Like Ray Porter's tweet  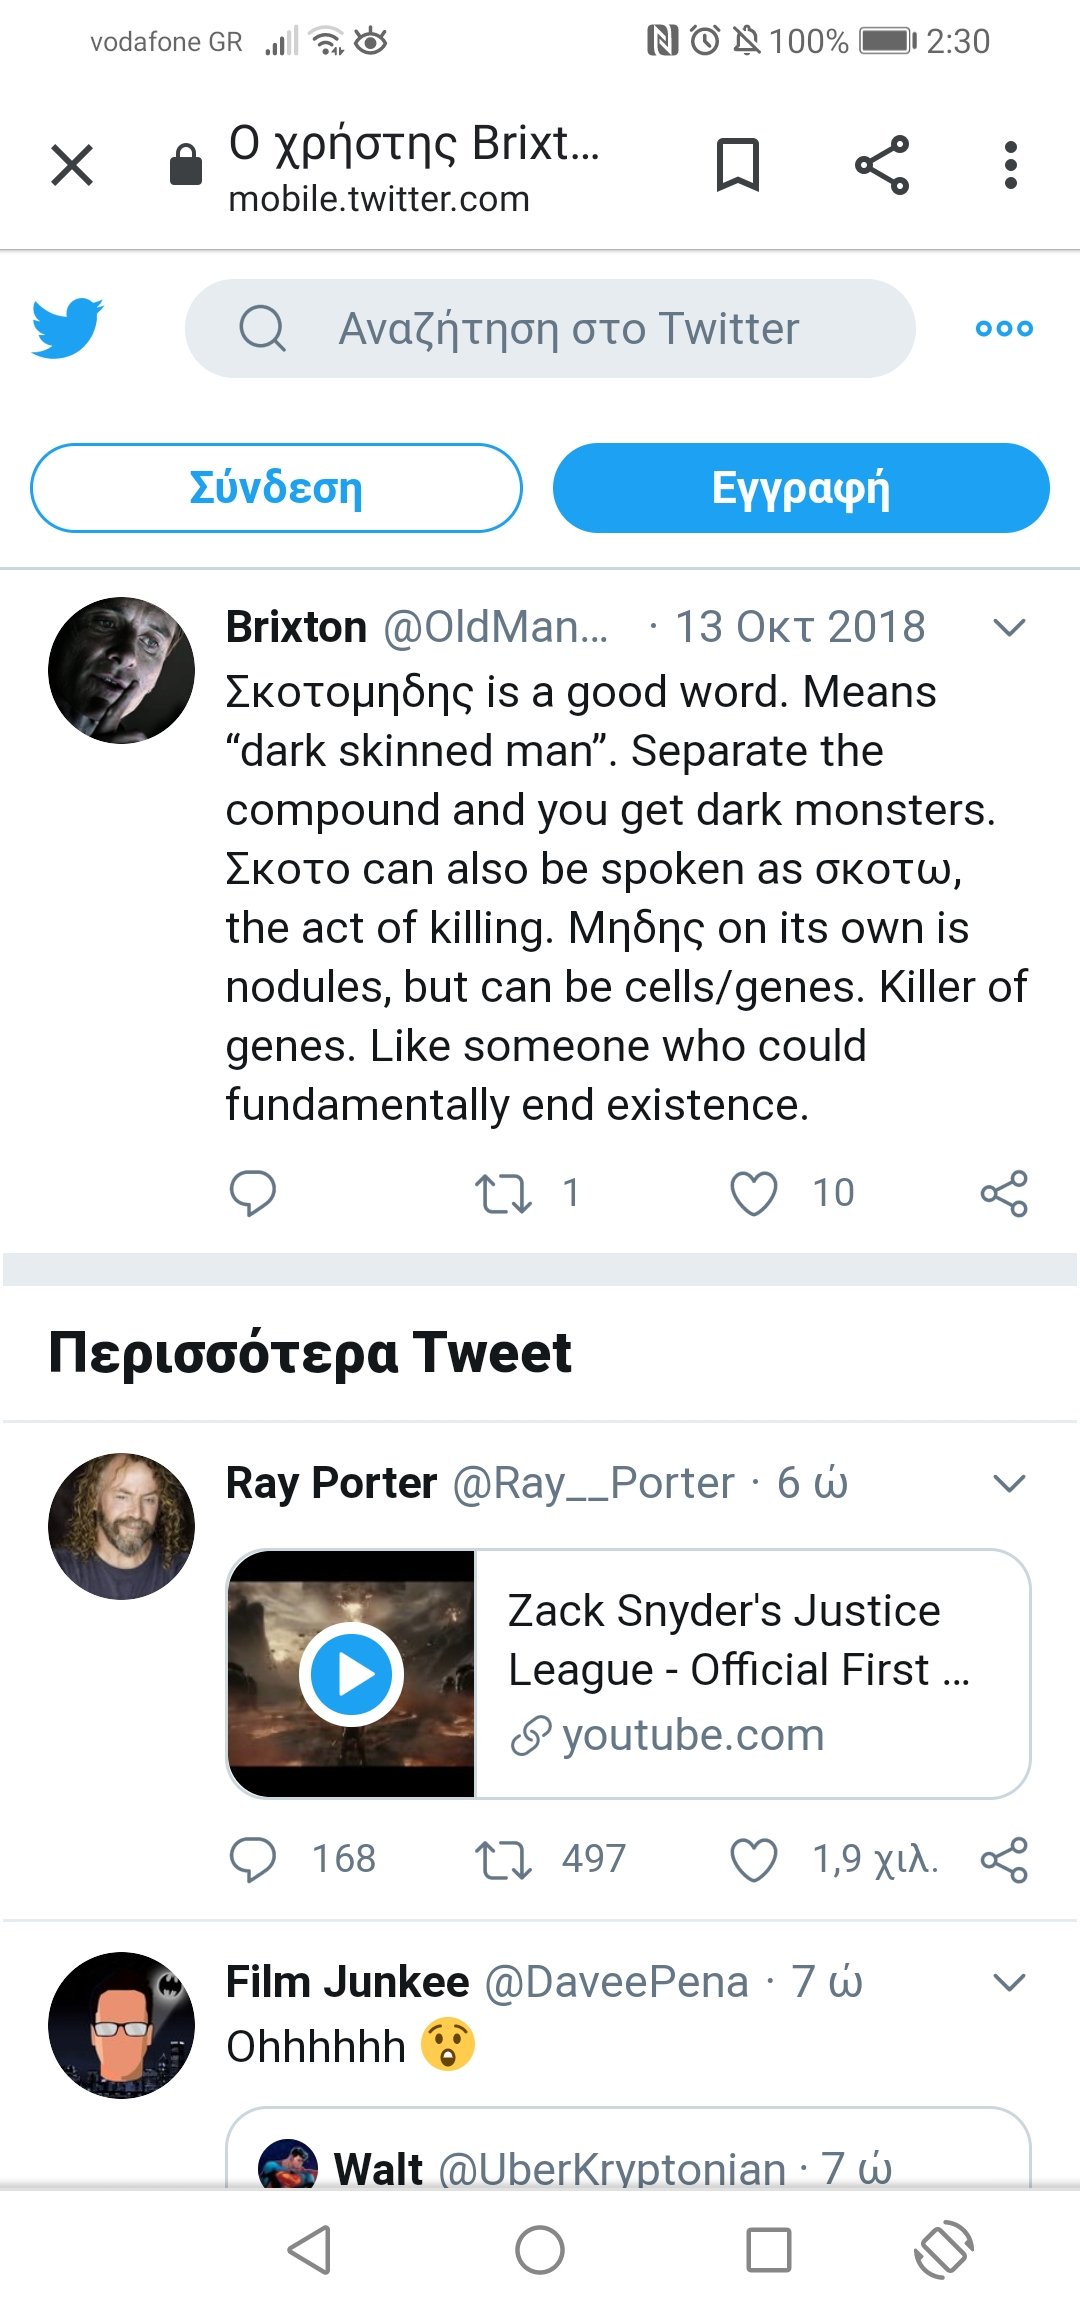click(x=754, y=1860)
